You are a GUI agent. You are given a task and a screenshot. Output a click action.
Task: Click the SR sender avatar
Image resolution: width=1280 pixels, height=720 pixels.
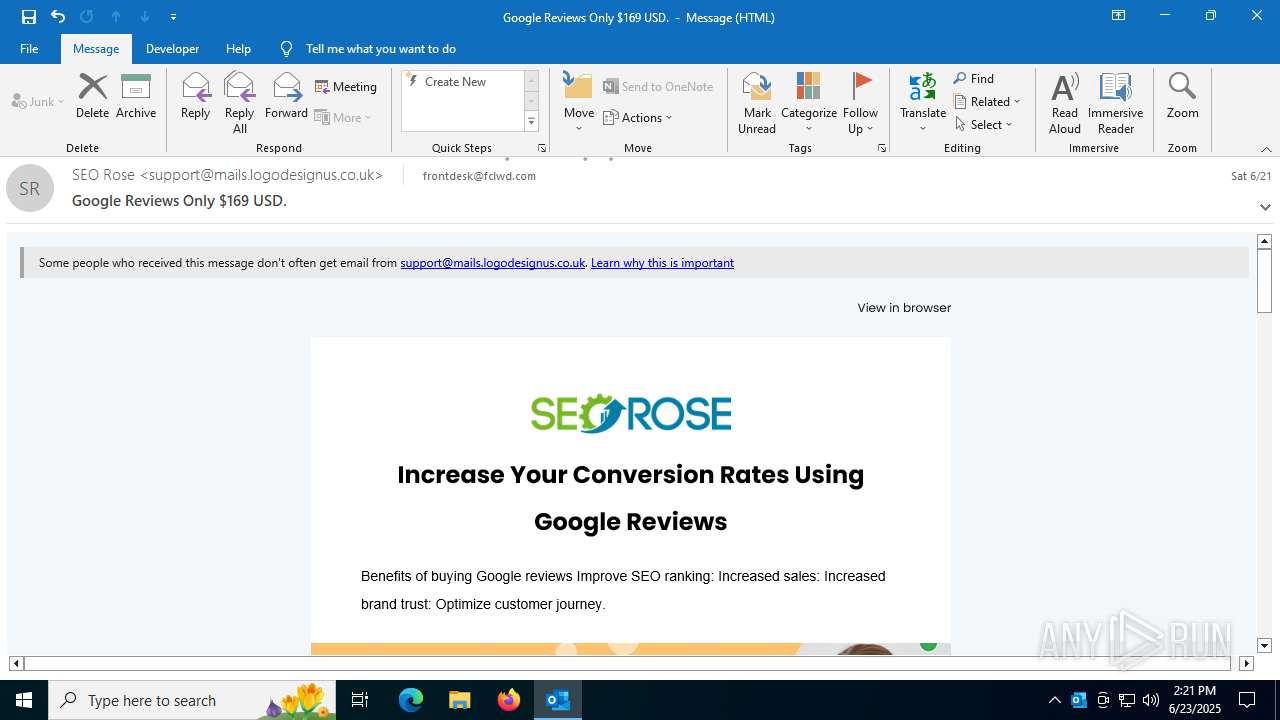point(30,188)
